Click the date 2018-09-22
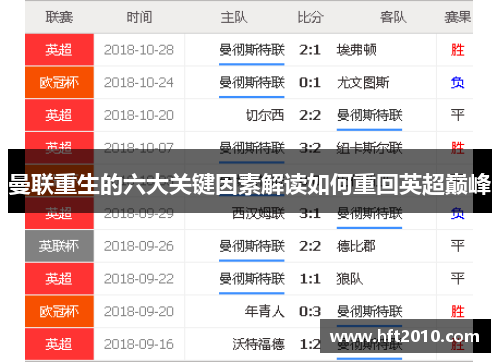 (139, 279)
